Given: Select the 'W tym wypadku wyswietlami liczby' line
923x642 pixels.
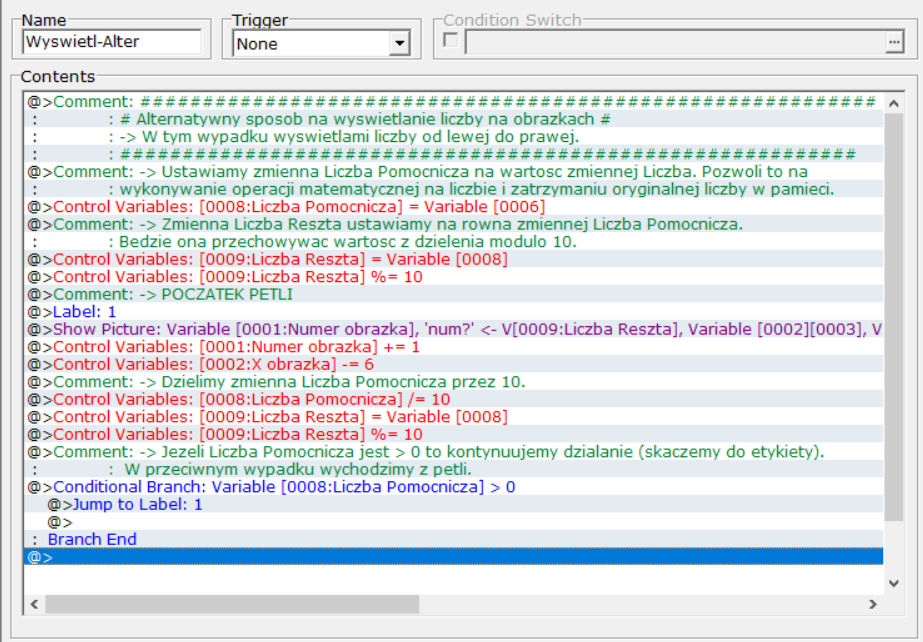Looking at the screenshot, I should [453, 137].
